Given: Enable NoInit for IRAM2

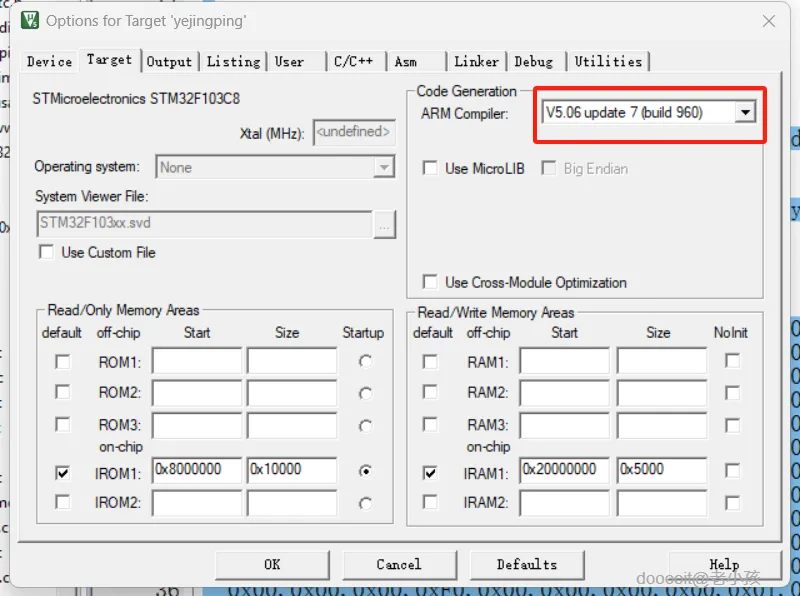Looking at the screenshot, I should pyautogui.click(x=732, y=503).
